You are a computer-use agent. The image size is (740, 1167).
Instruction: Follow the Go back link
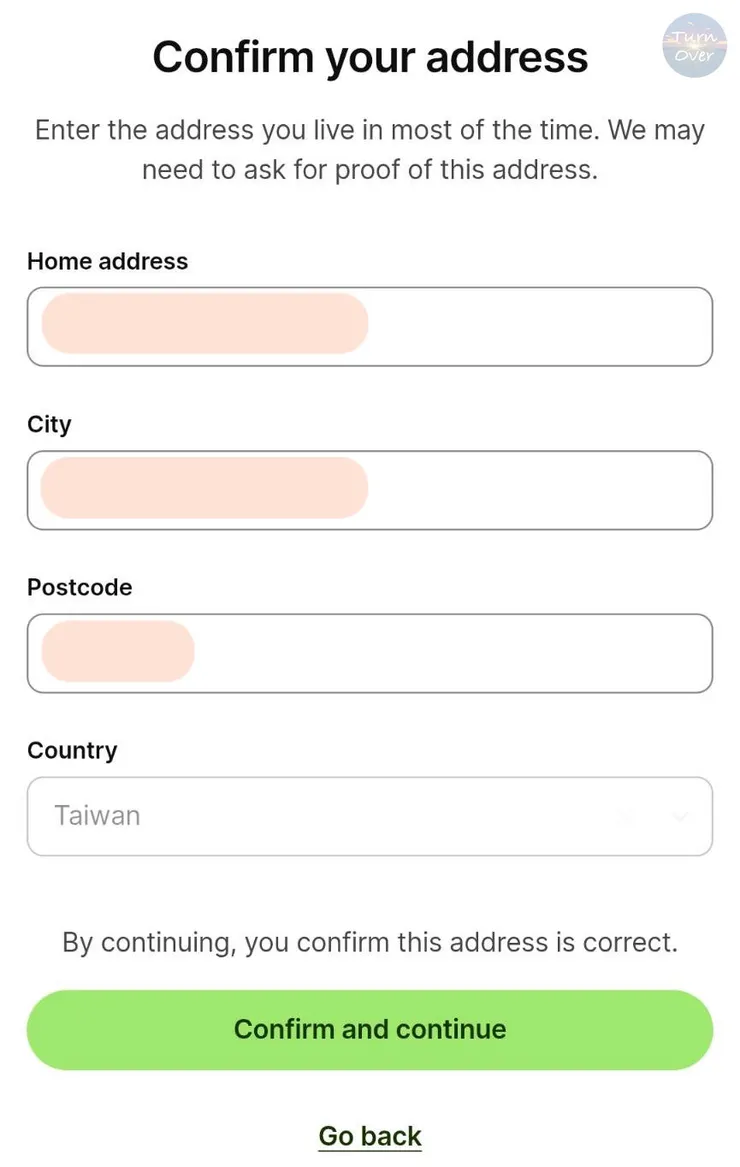point(370,1136)
